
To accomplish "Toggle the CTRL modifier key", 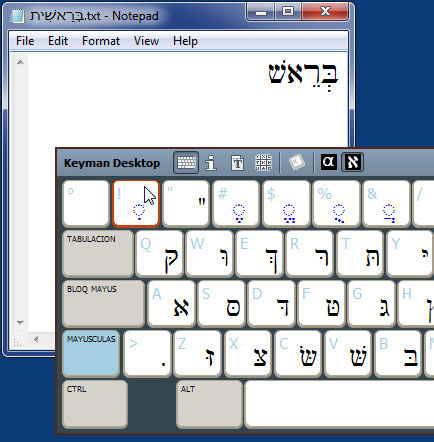I will pyautogui.click(x=95, y=404).
